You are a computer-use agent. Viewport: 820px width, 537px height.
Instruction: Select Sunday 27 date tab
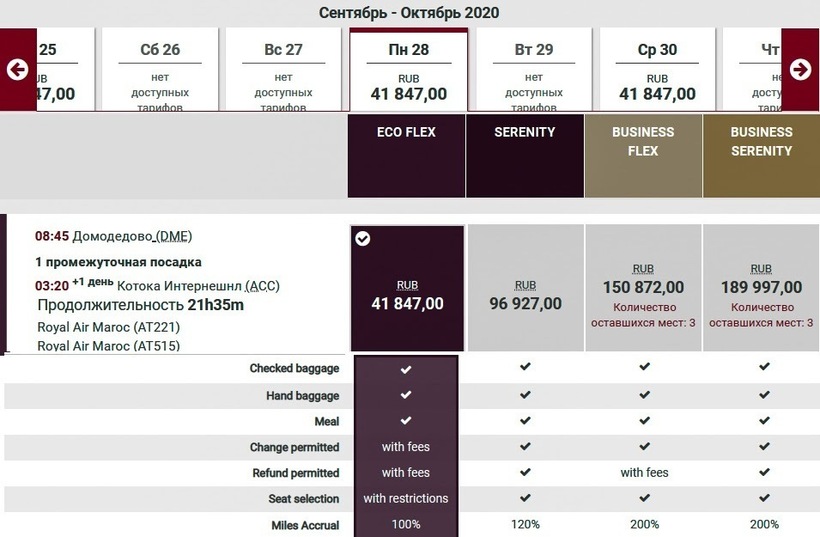[x=283, y=70]
